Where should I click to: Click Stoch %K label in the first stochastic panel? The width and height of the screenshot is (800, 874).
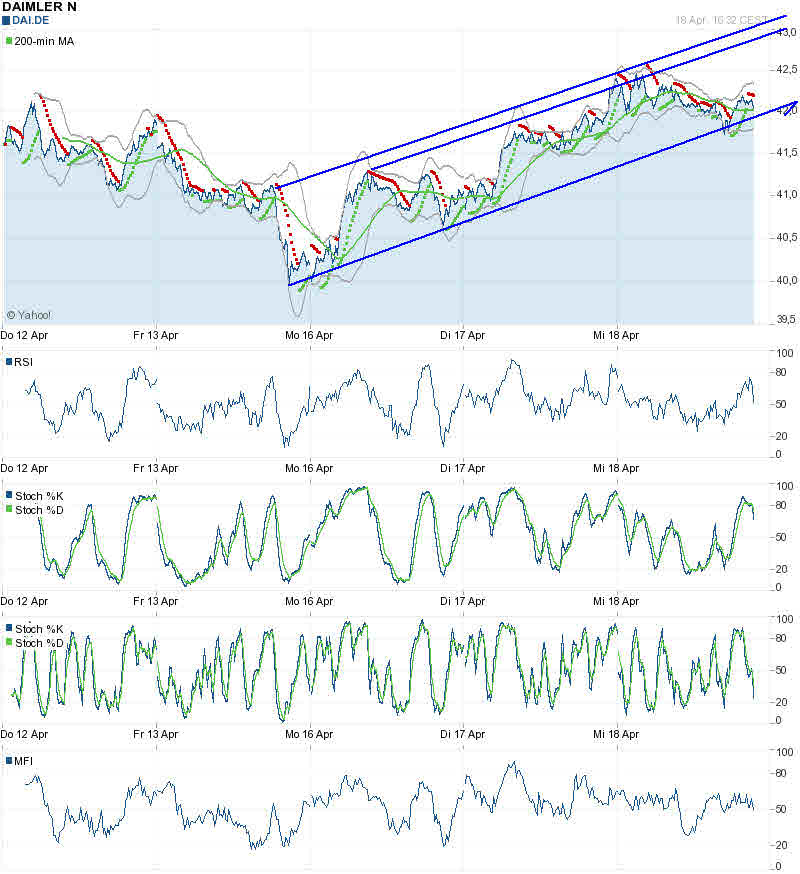pyautogui.click(x=39, y=496)
